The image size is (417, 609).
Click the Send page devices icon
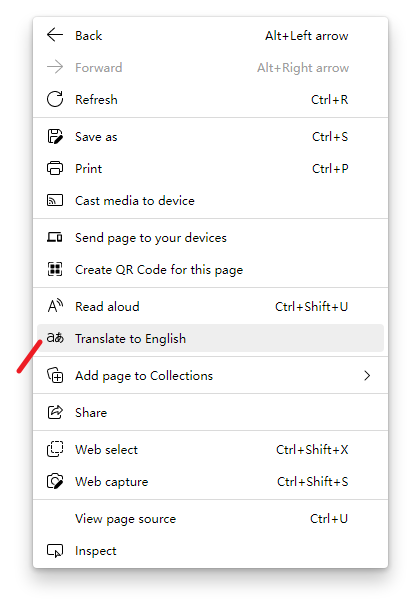[55, 237]
